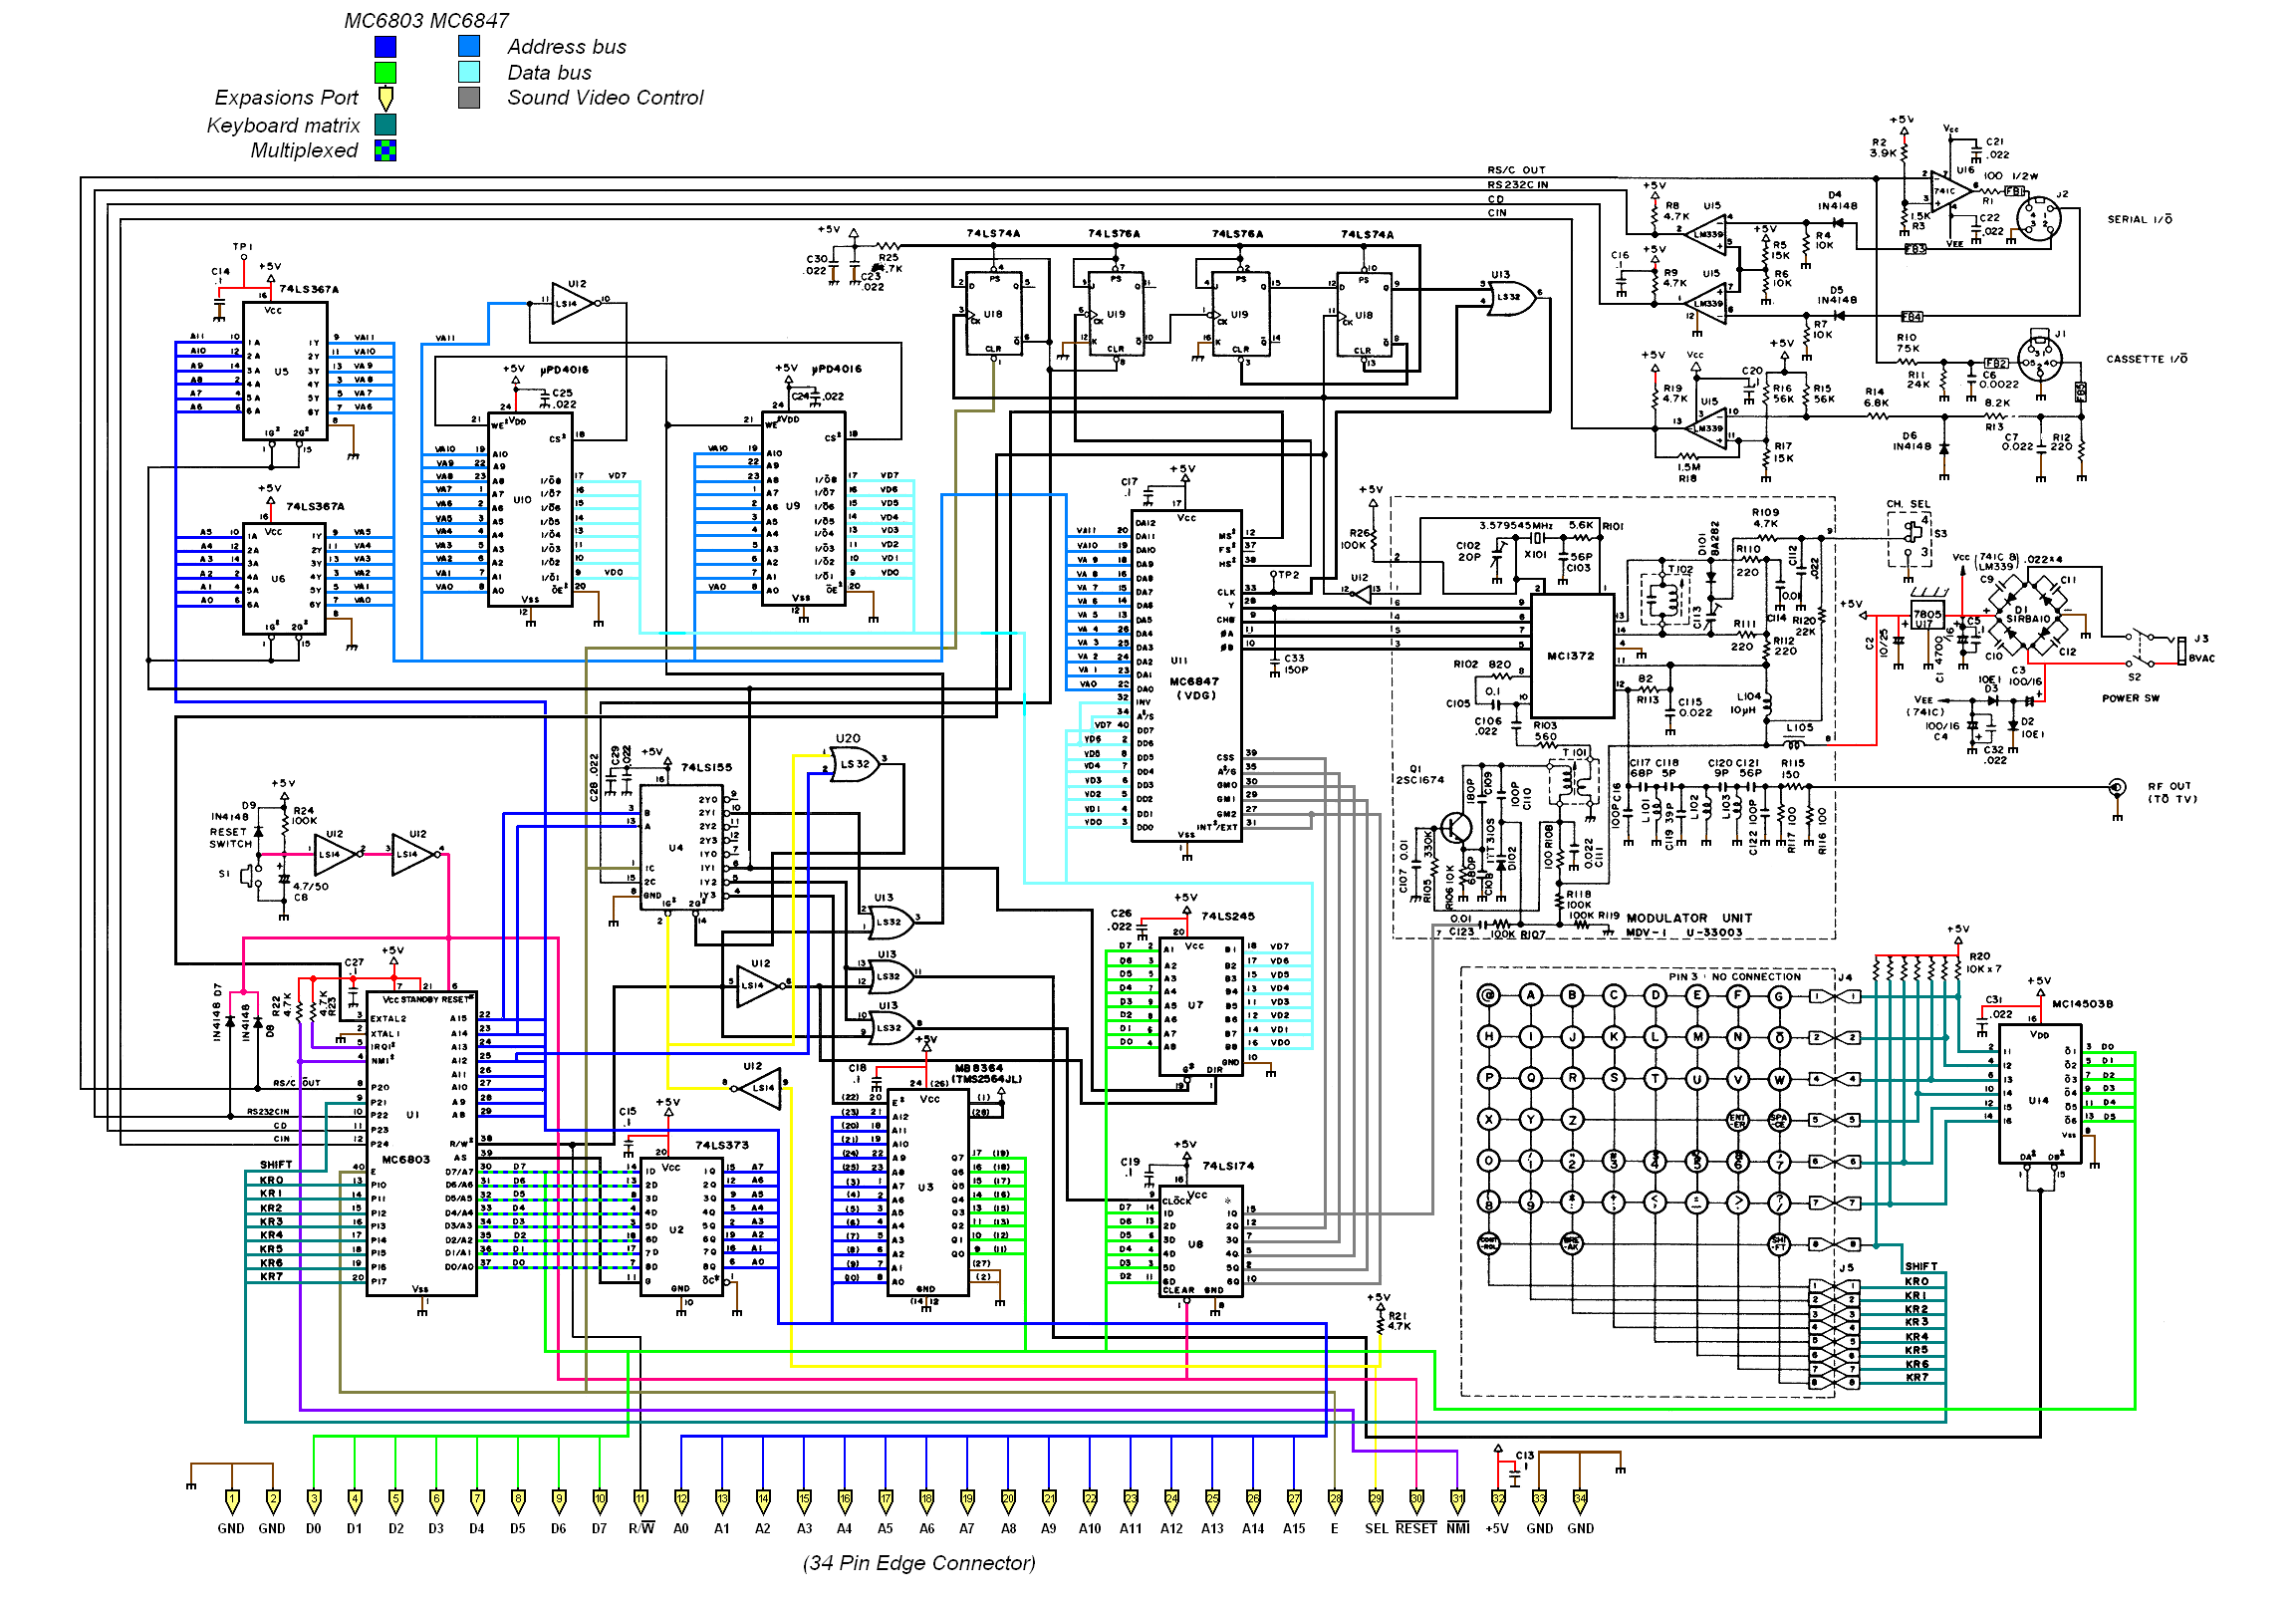Screen dimensions: 2296x1605
Task: Click the '@' key in keyboard matrix
Action: [x=1488, y=995]
